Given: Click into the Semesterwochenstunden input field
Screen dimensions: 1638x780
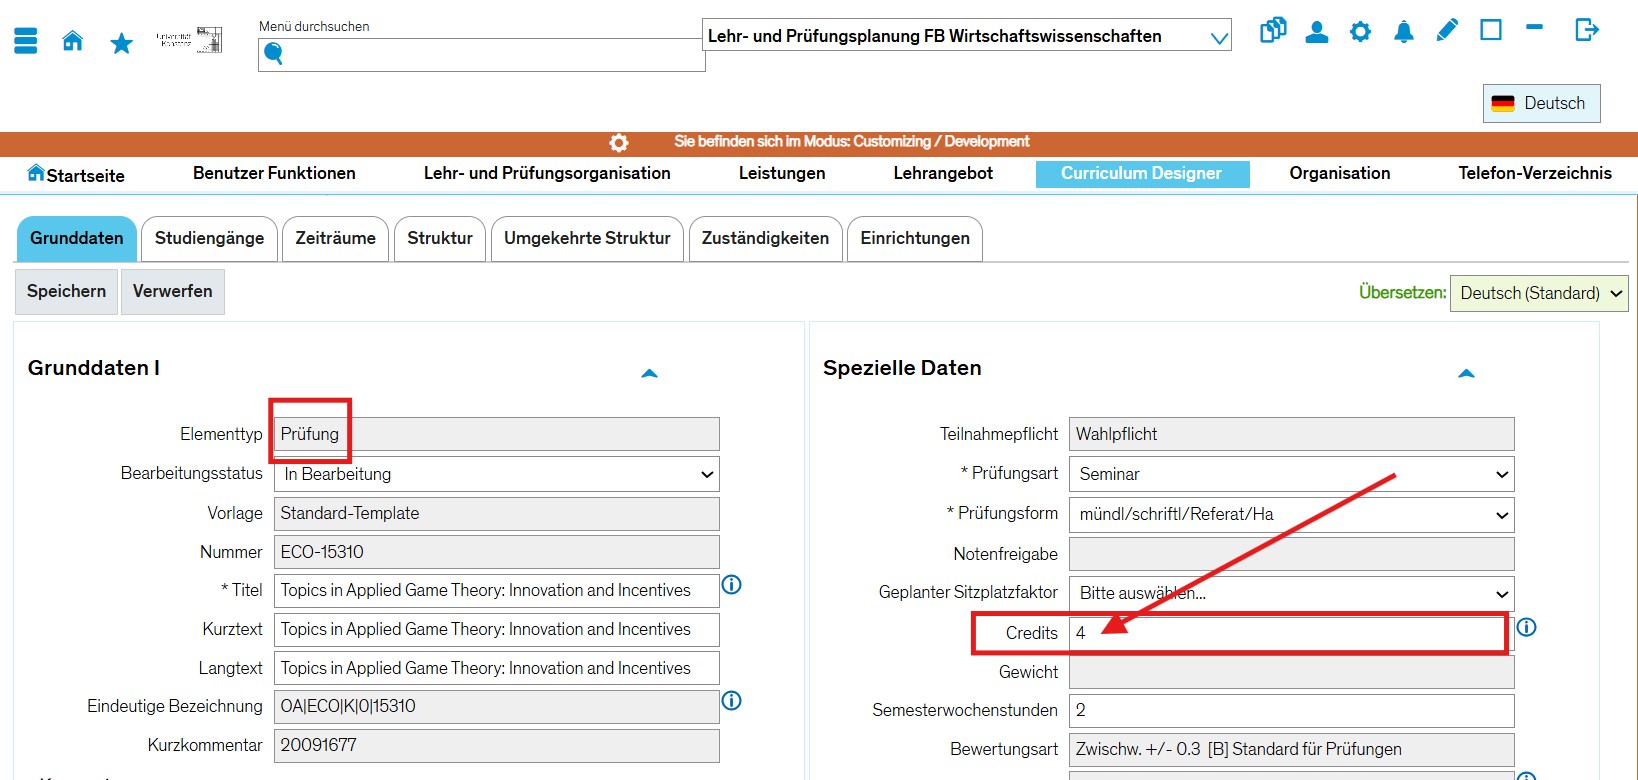Looking at the screenshot, I should click(1291, 710).
